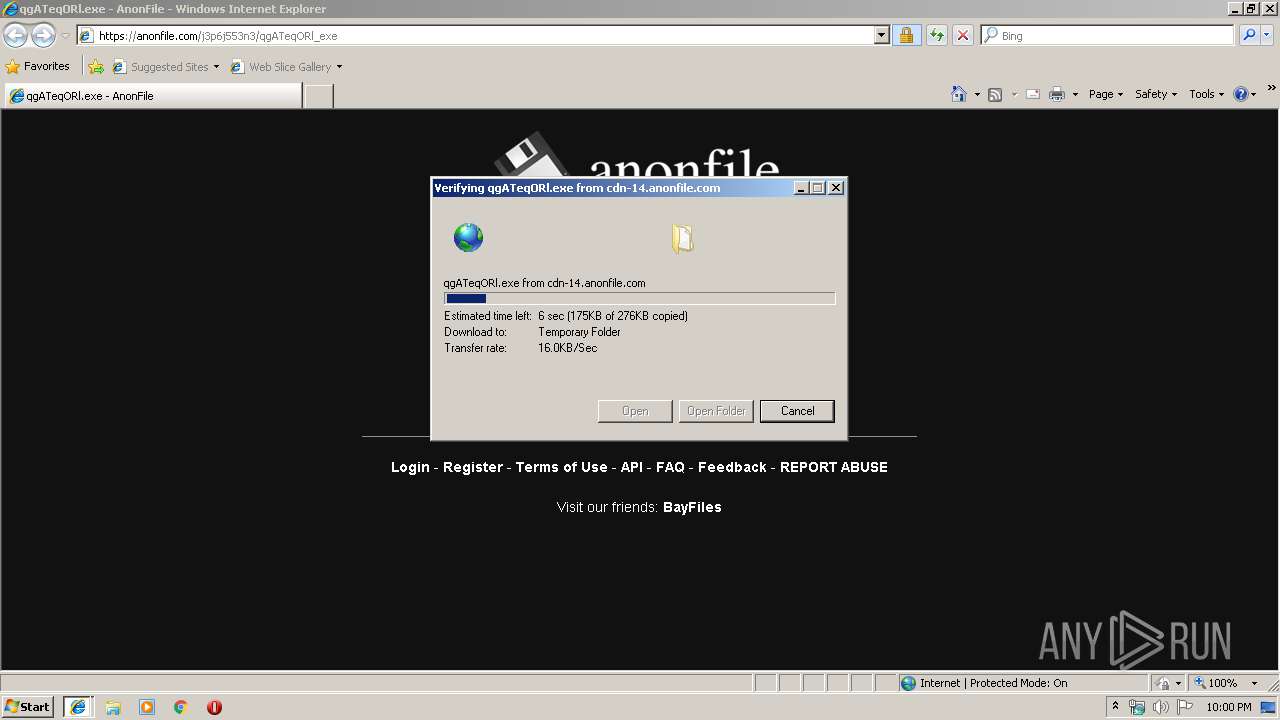Open Google Chrome taskbar icon
This screenshot has width=1280, height=720.
181,707
